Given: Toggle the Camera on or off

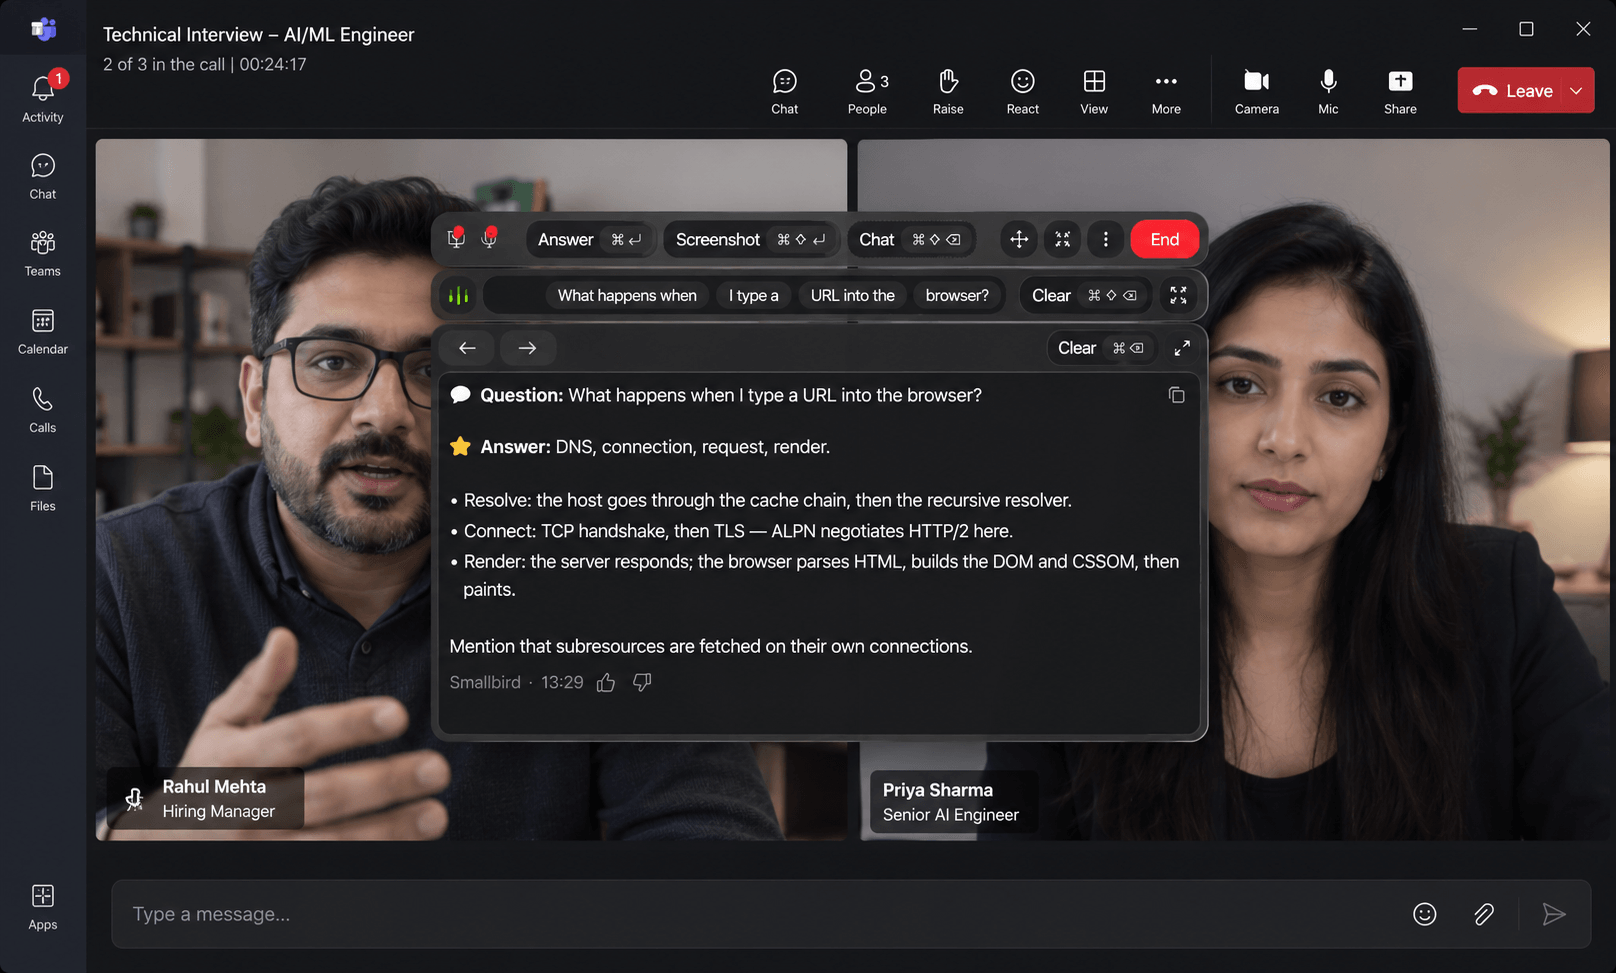Looking at the screenshot, I should 1257,92.
